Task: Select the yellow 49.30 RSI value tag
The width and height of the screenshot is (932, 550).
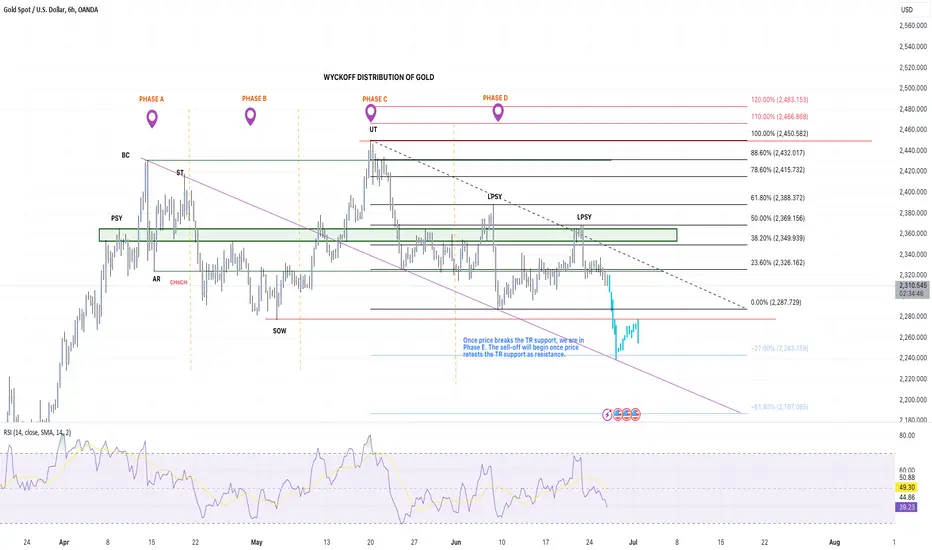Action: click(908, 488)
